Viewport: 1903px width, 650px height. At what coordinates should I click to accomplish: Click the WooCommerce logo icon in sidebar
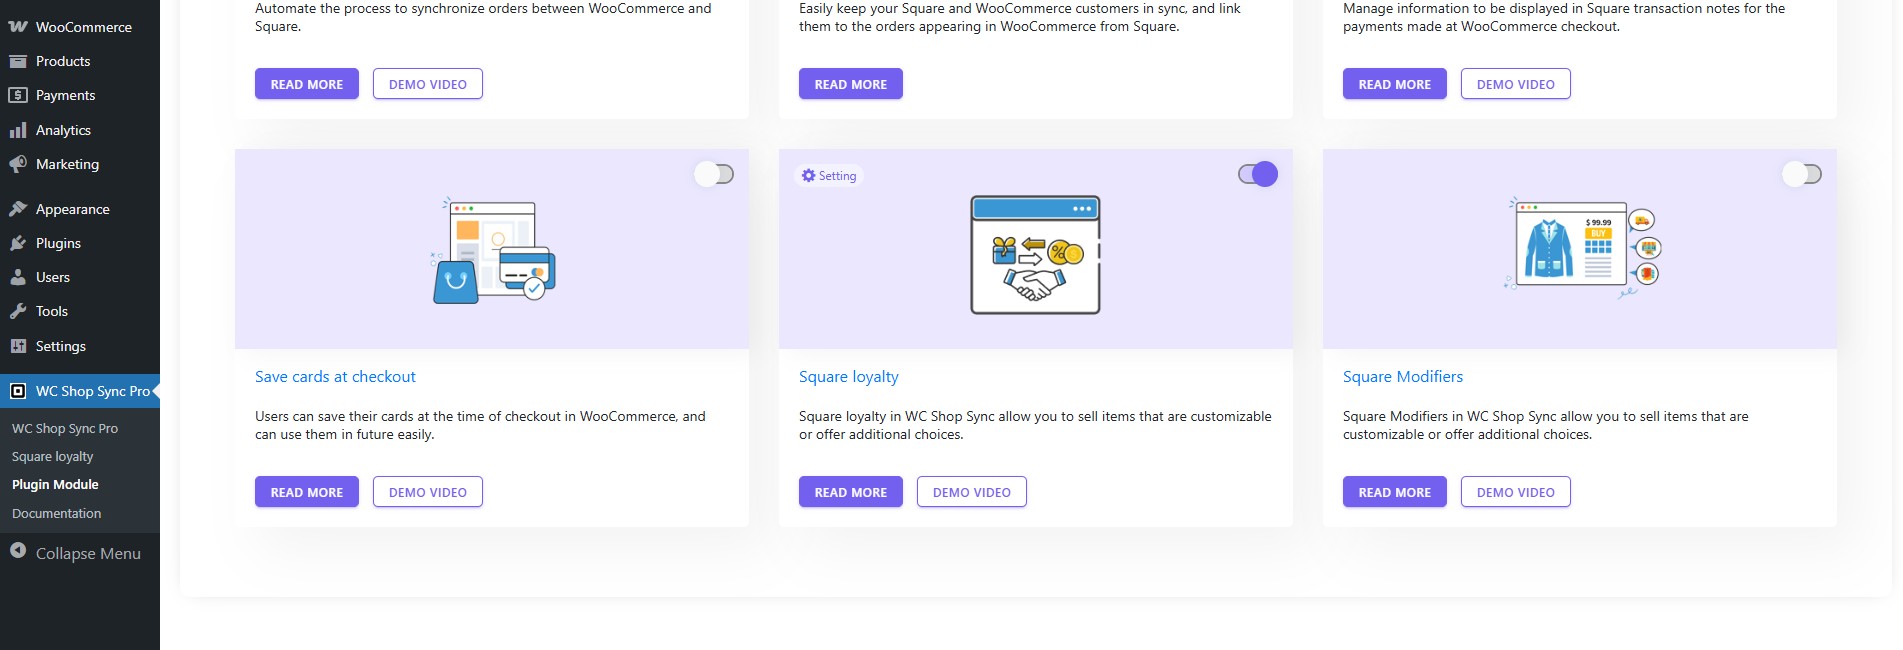tap(18, 27)
